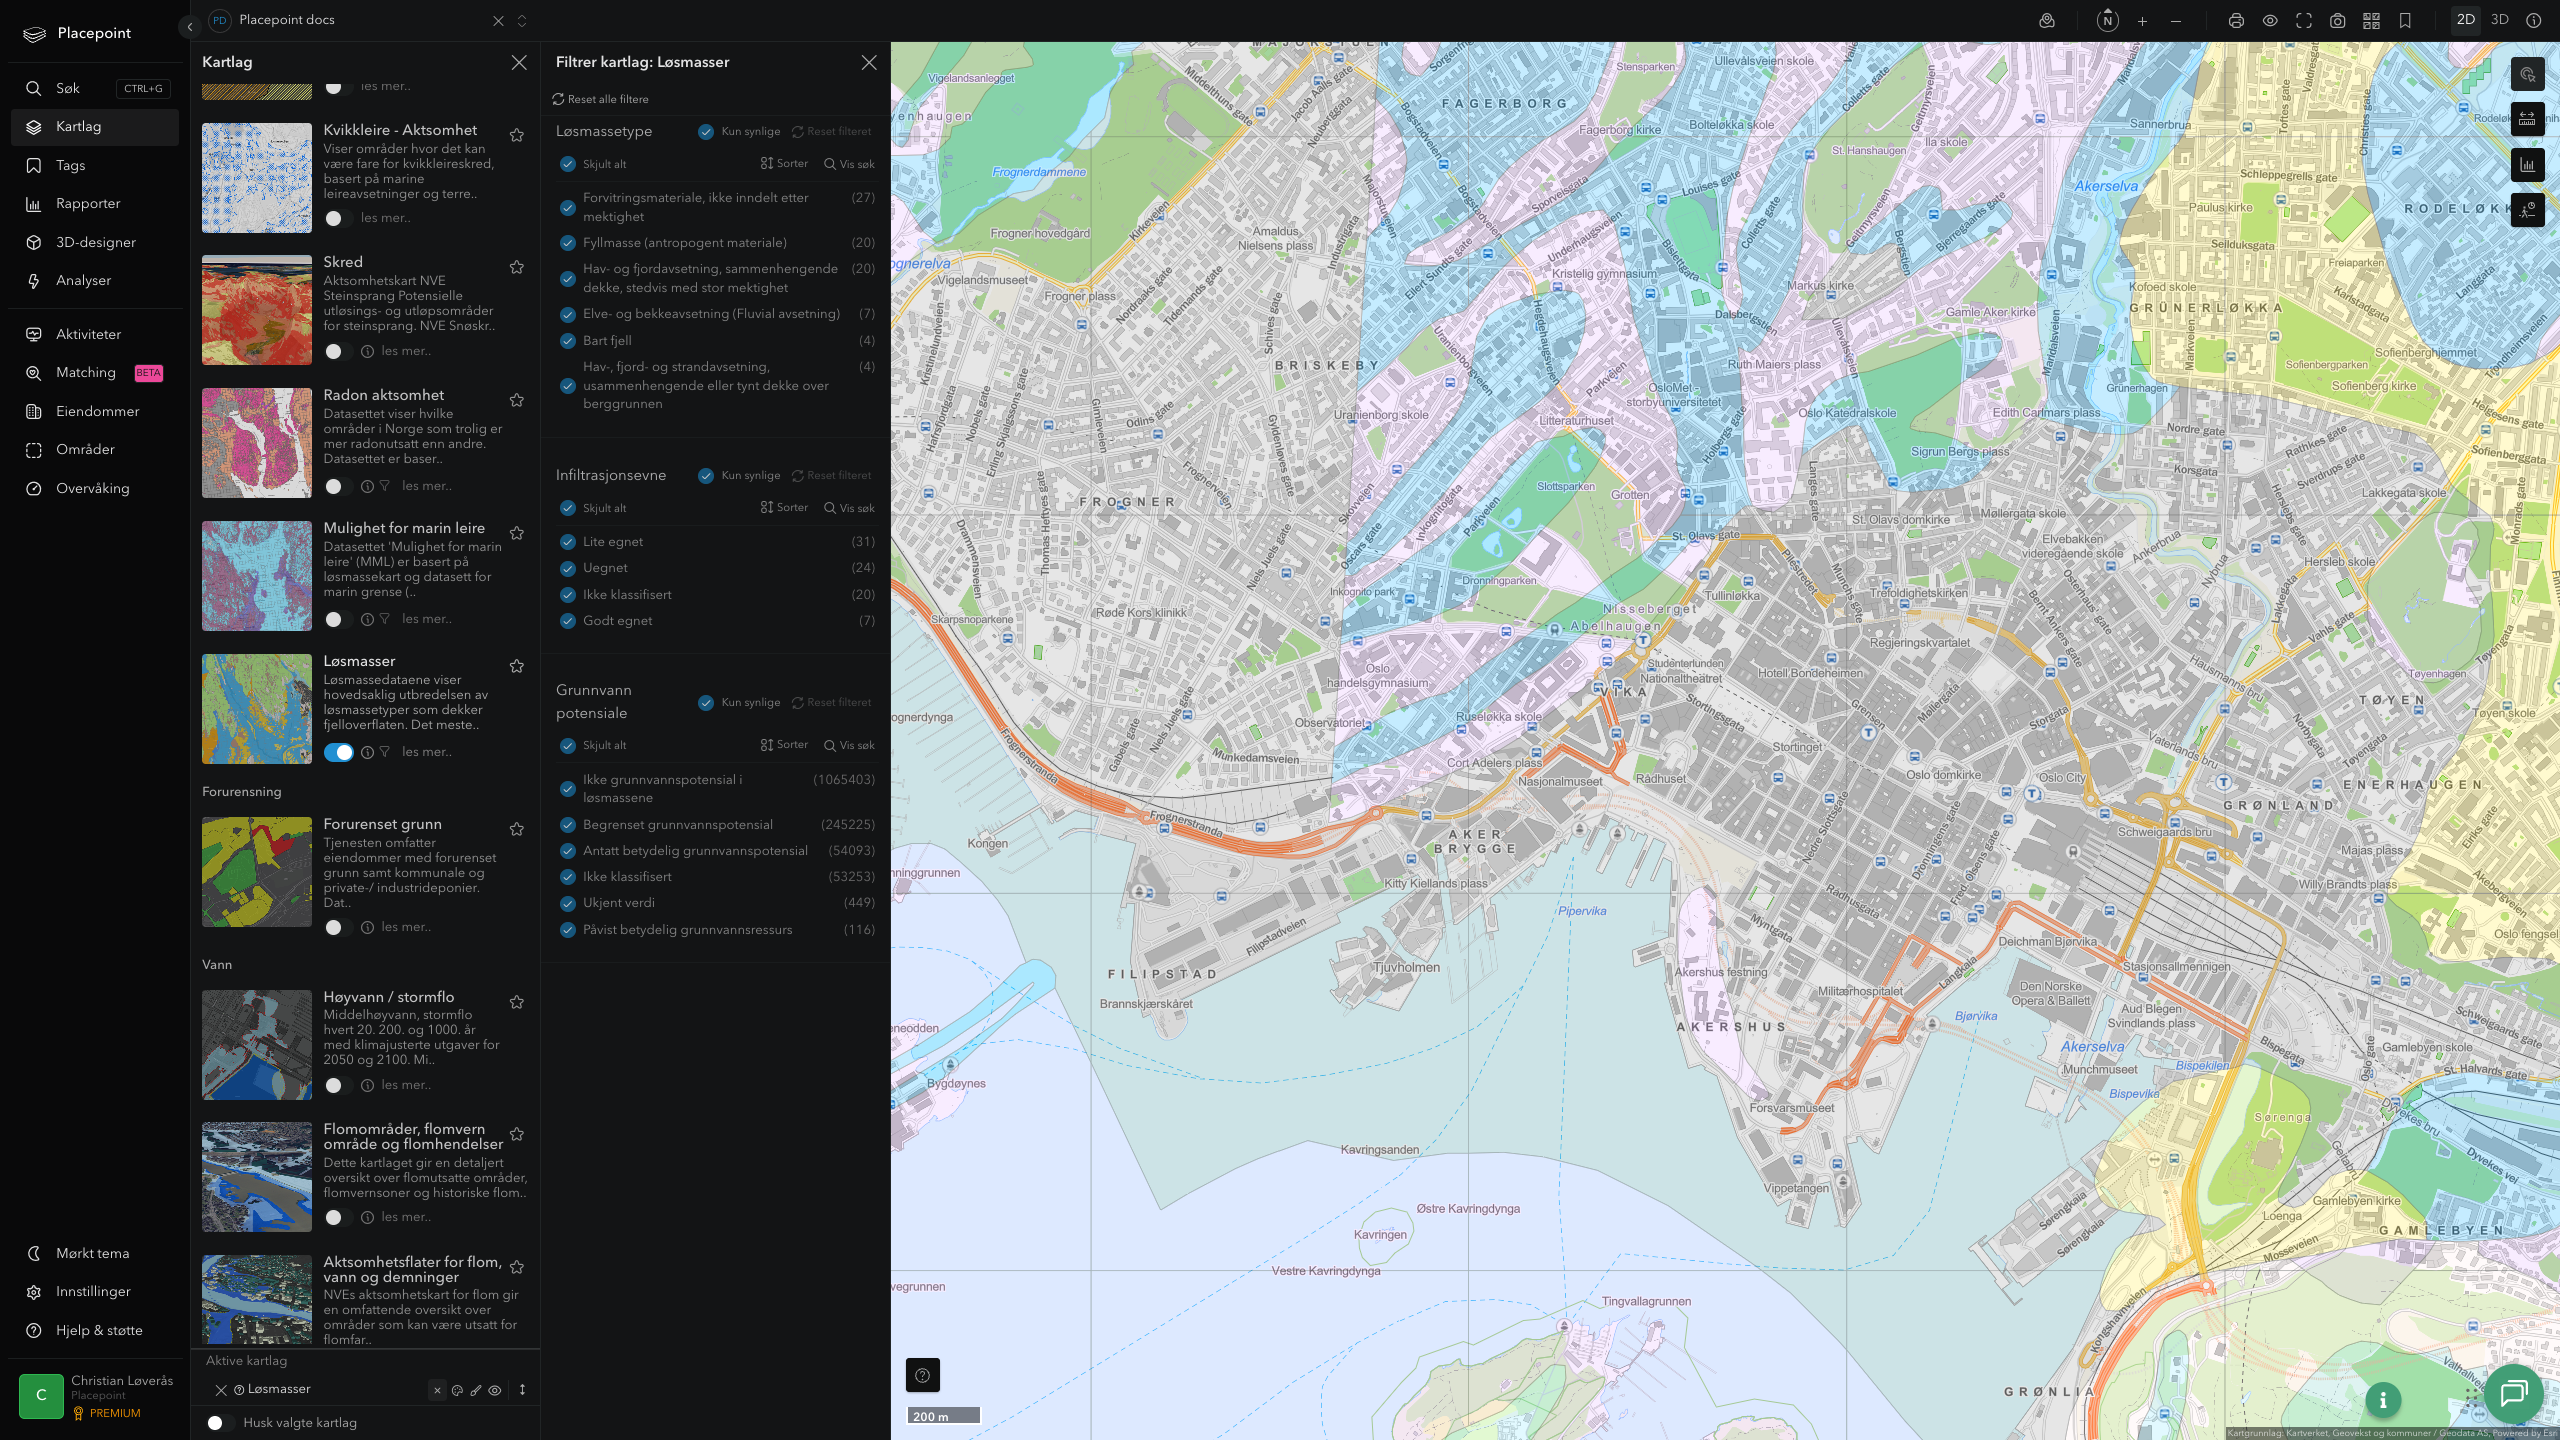Favorite the Løsmasser layer with star
The width and height of the screenshot is (2560, 1440).
517,666
